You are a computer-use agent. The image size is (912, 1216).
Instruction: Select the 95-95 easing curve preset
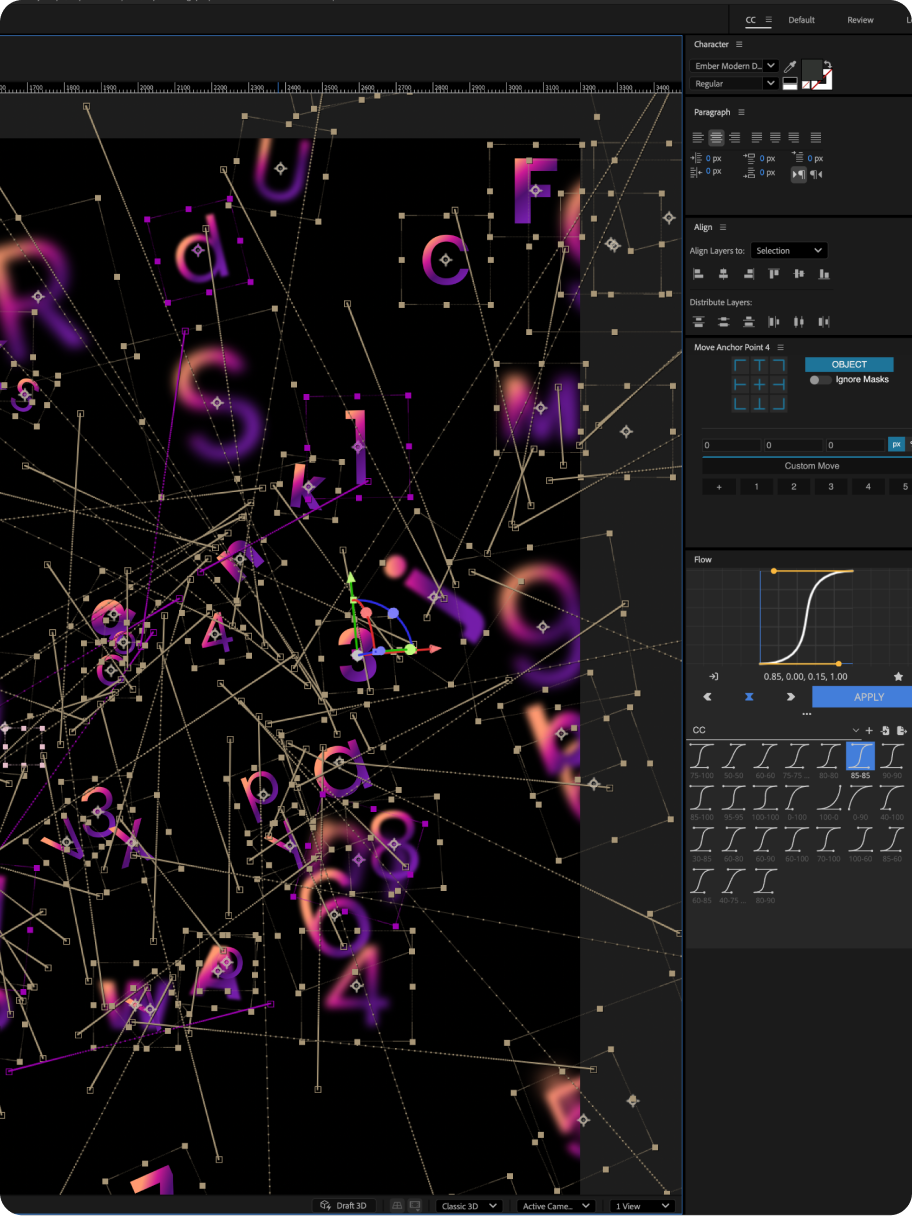coord(734,803)
